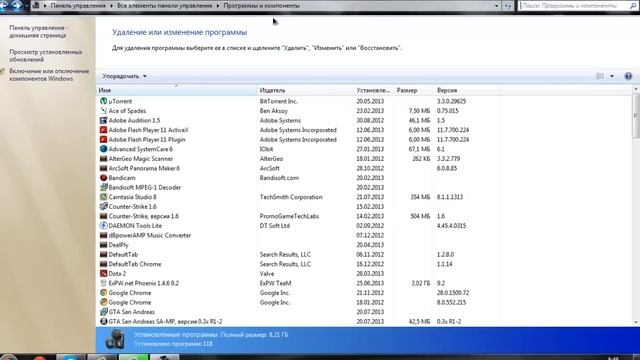Click the Valve publisher cell
The height and width of the screenshot is (360, 640).
click(x=267, y=273)
